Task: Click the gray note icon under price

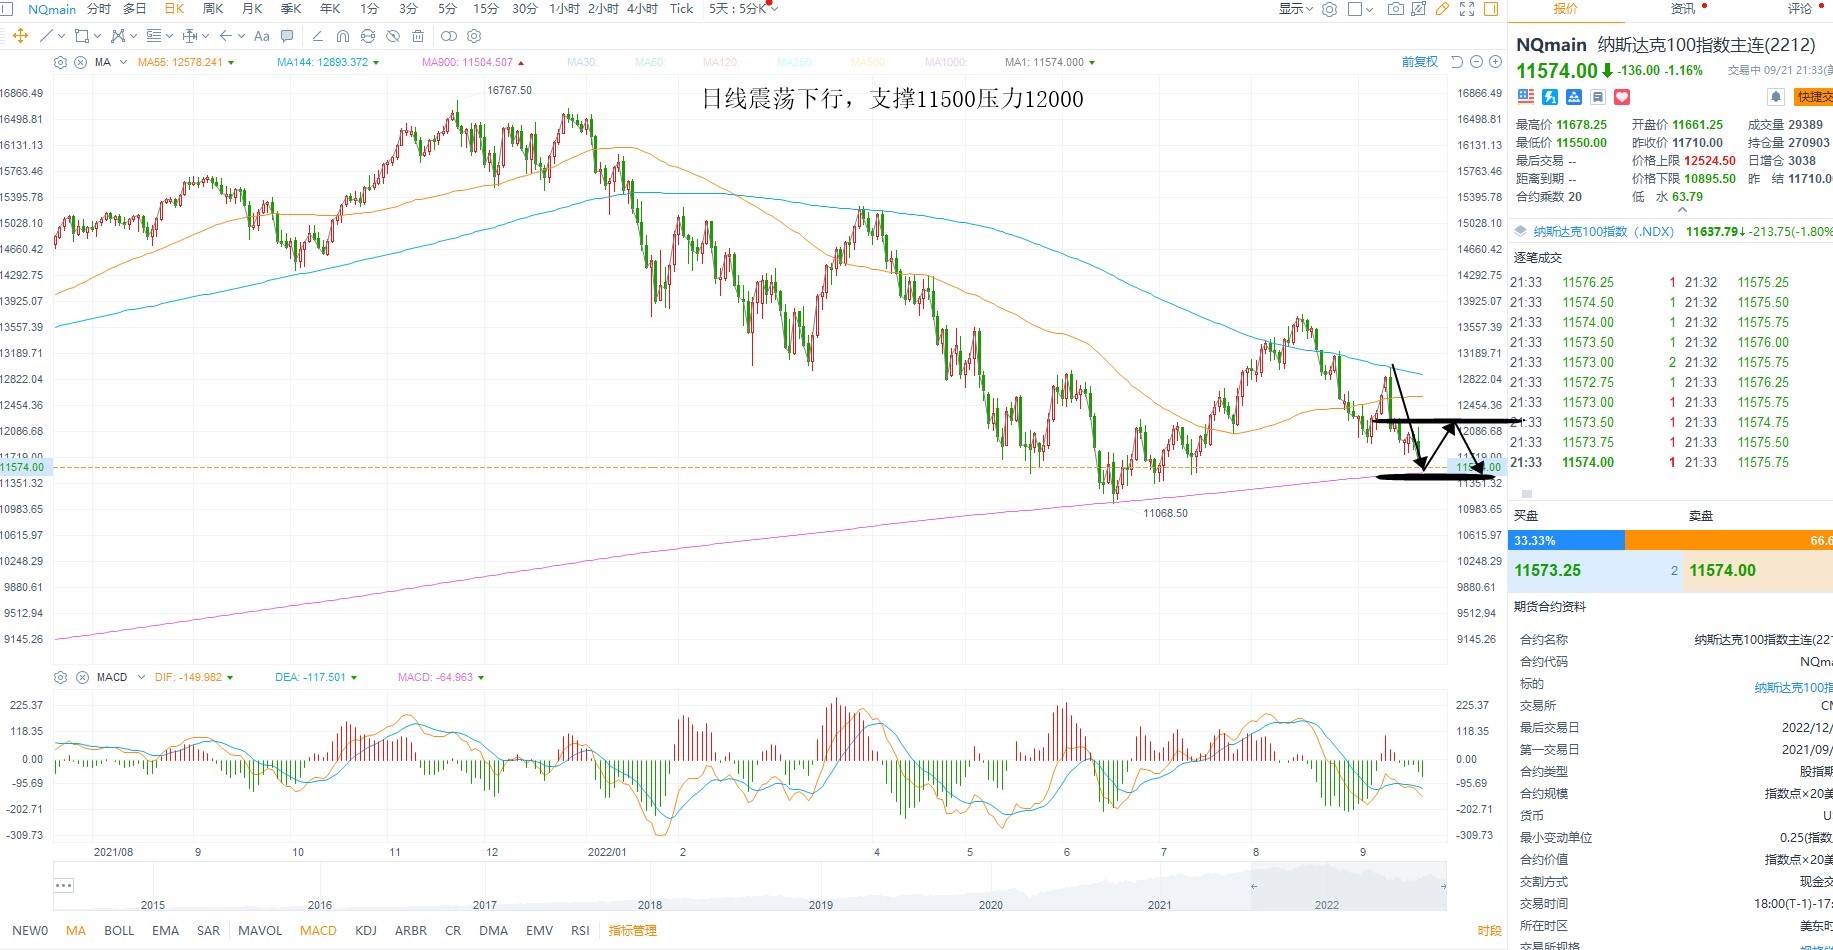Action: point(1598,97)
